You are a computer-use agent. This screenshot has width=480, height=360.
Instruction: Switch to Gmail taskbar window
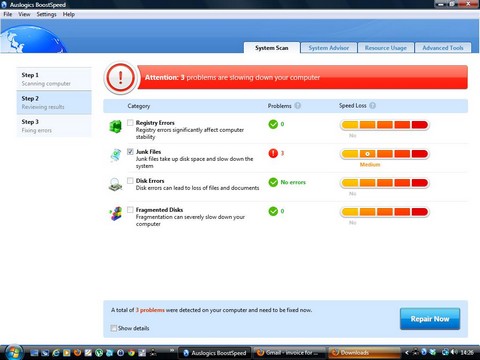coord(289,352)
